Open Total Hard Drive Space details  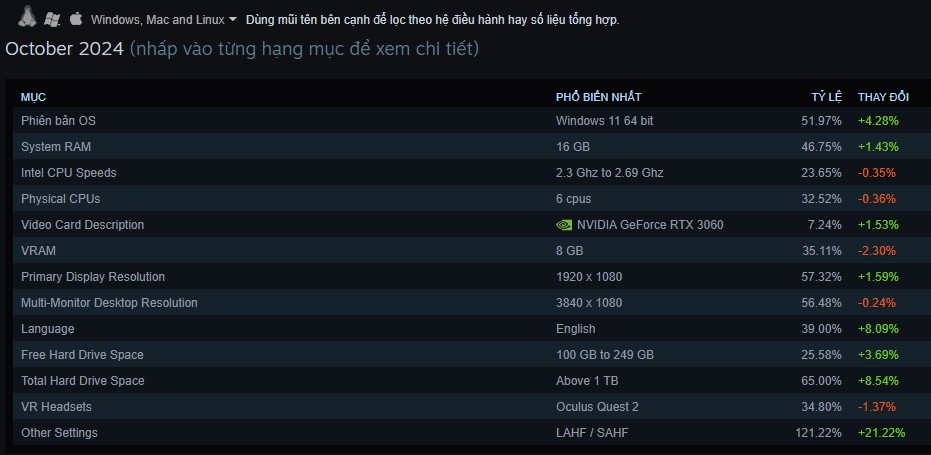pyautogui.click(x=469, y=381)
